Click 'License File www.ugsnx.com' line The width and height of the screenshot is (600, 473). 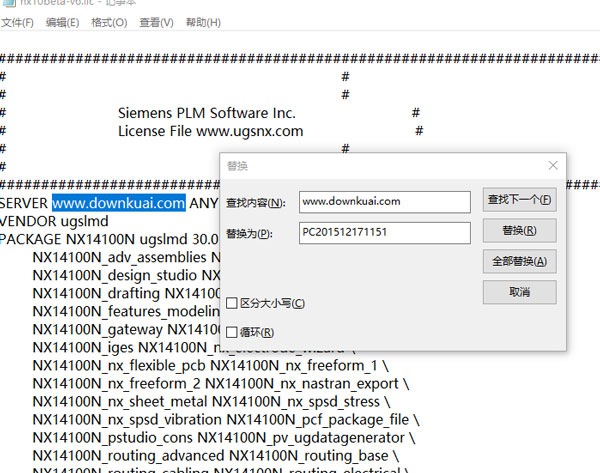pos(210,131)
